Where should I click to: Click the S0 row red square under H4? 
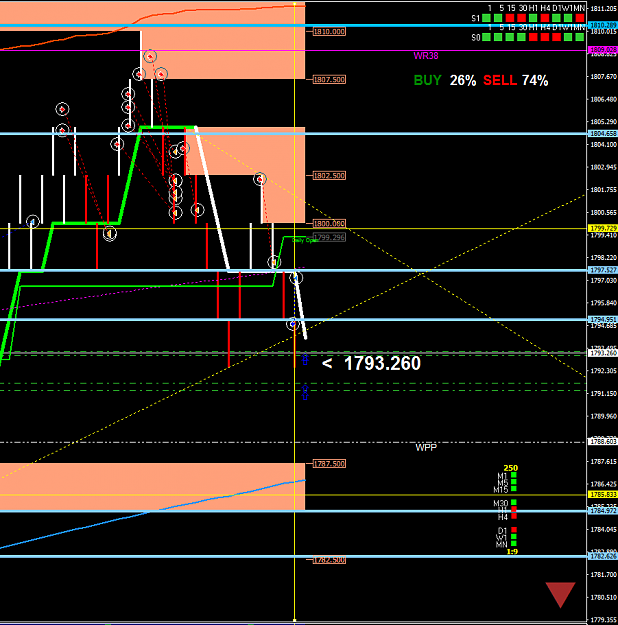coord(545,37)
